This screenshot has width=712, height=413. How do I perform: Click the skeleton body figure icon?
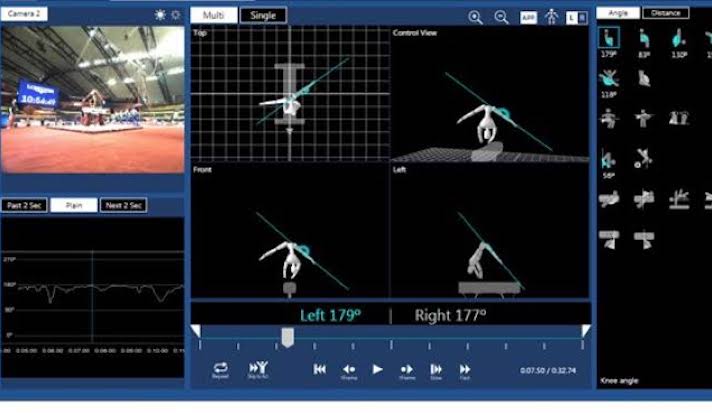point(550,17)
